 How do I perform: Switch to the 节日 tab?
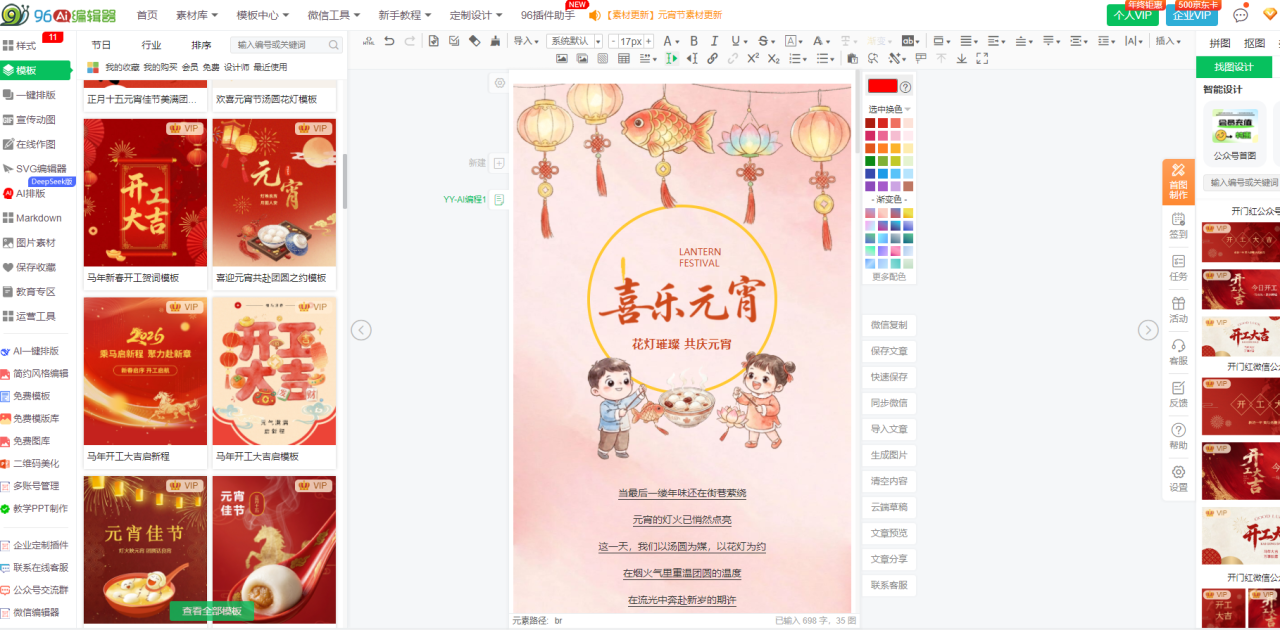tap(101, 45)
